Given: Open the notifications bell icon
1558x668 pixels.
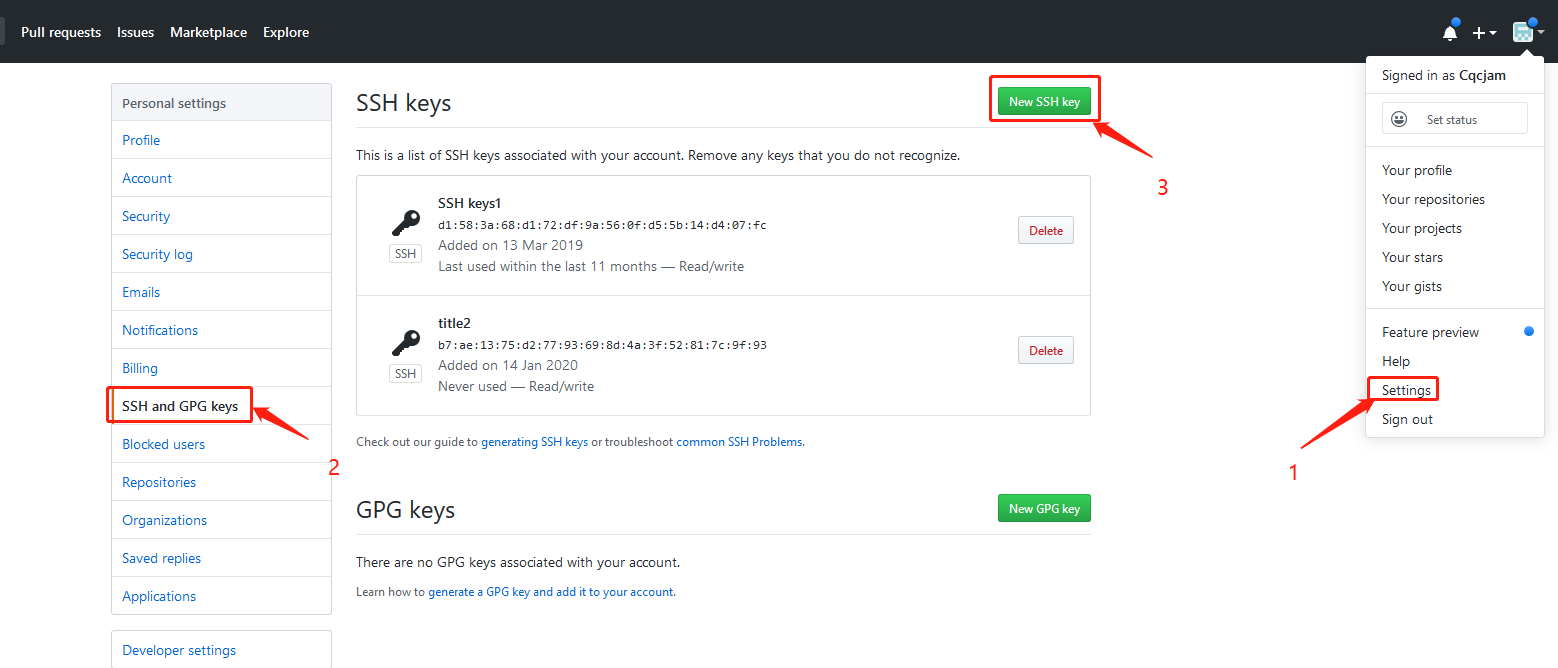Looking at the screenshot, I should click(x=1450, y=32).
